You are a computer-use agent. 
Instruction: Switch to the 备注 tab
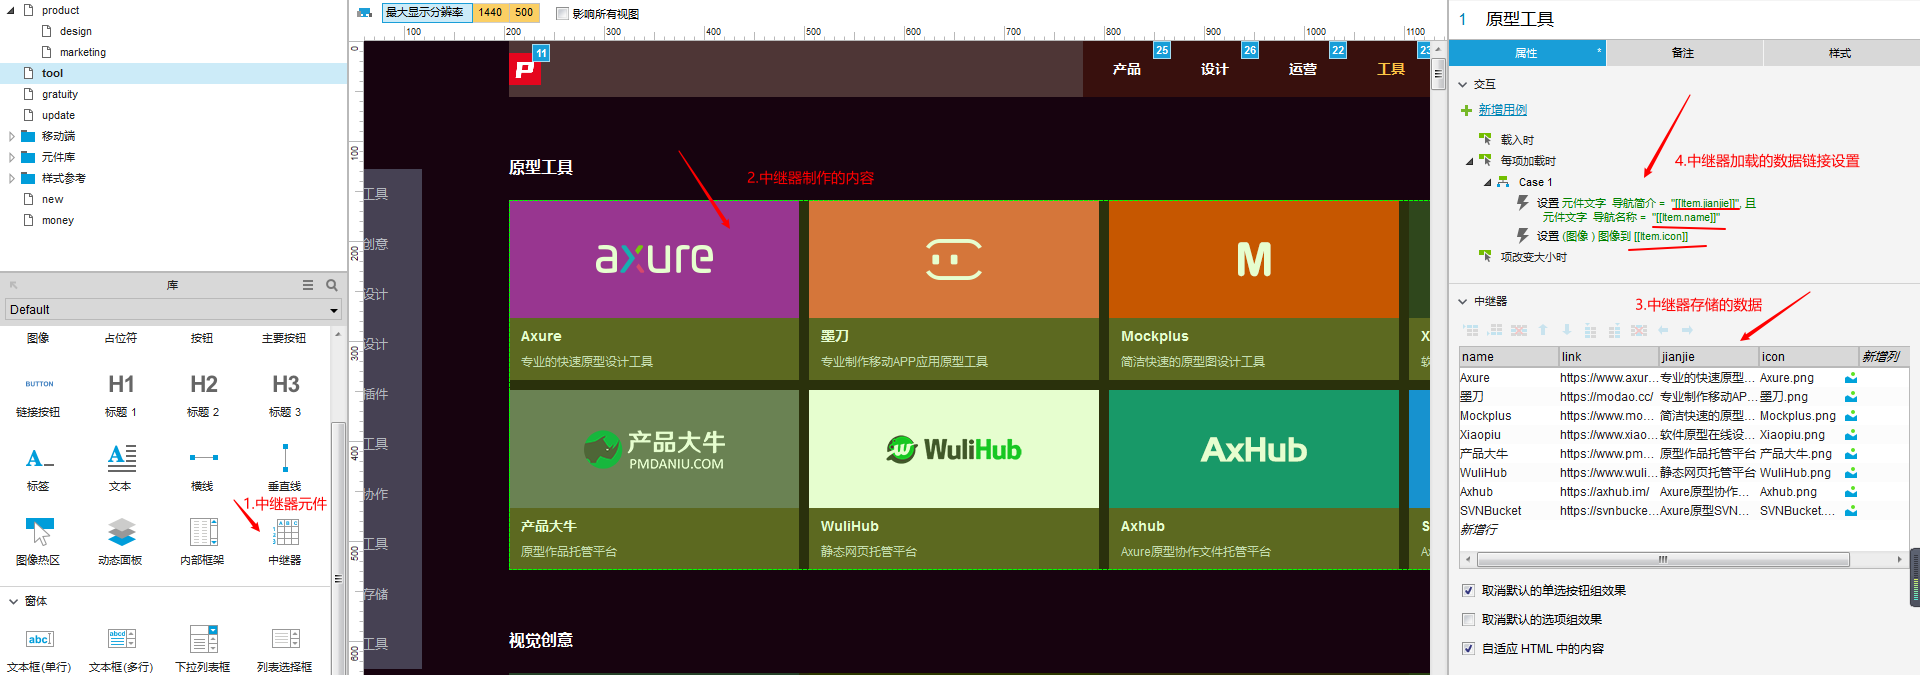click(x=1684, y=53)
